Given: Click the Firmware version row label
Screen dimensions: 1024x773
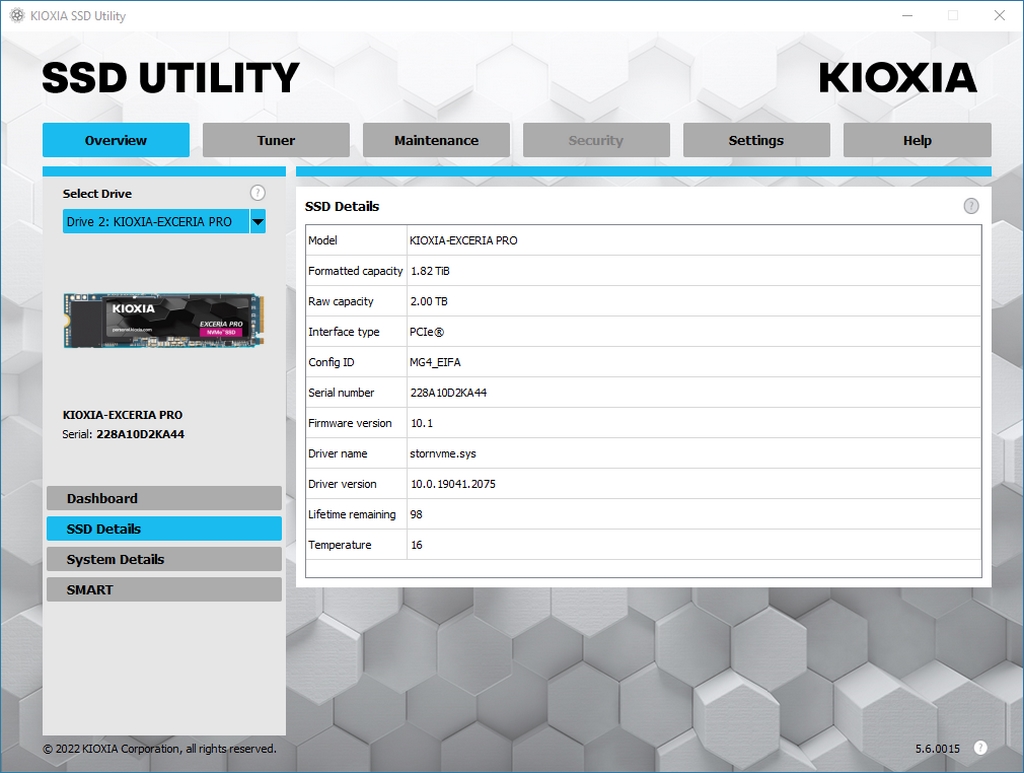Looking at the screenshot, I should pyautogui.click(x=350, y=423).
